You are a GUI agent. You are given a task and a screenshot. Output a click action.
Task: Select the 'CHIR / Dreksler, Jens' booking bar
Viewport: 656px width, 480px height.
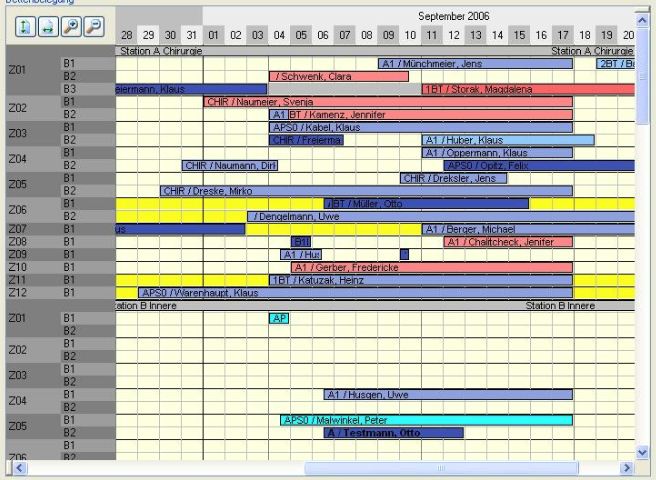tap(454, 178)
